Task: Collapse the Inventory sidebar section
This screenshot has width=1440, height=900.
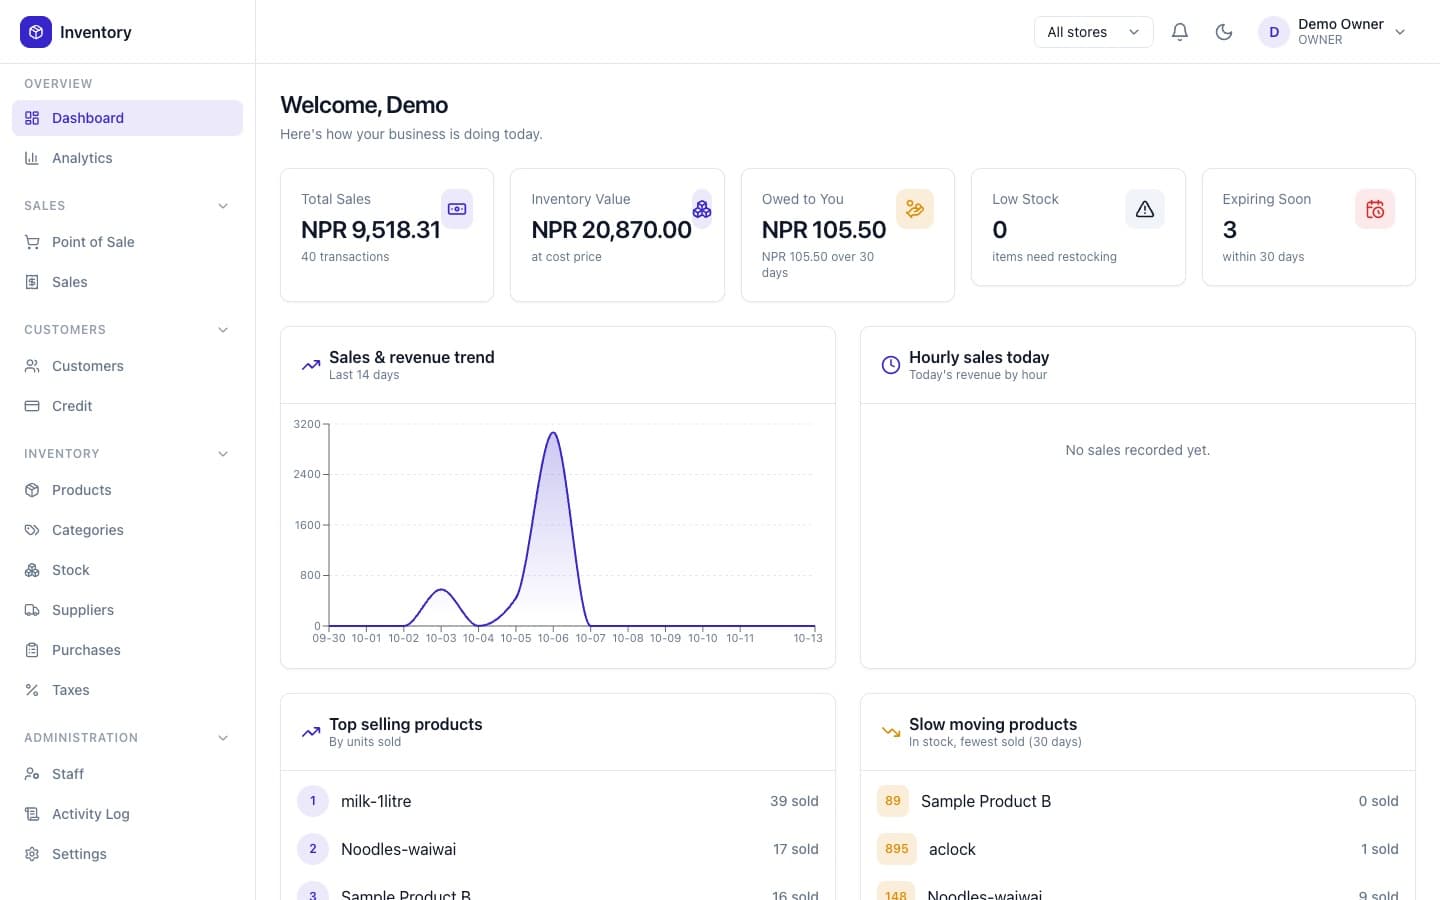Action: (x=223, y=454)
